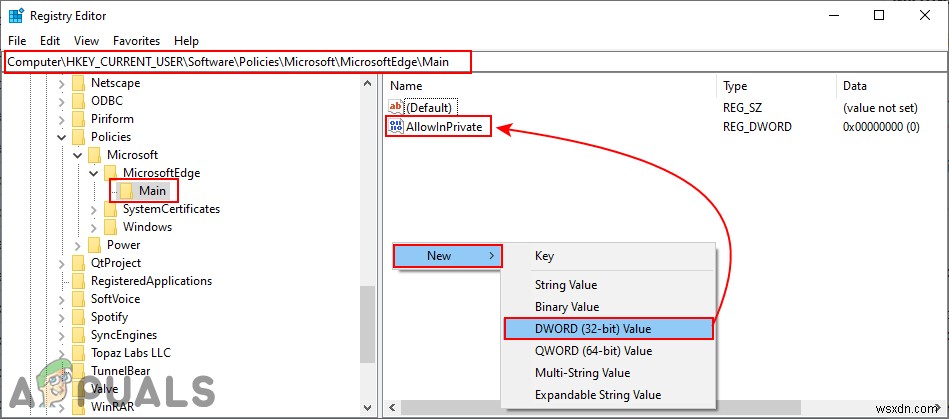Expand the Piriform key

click(61, 119)
